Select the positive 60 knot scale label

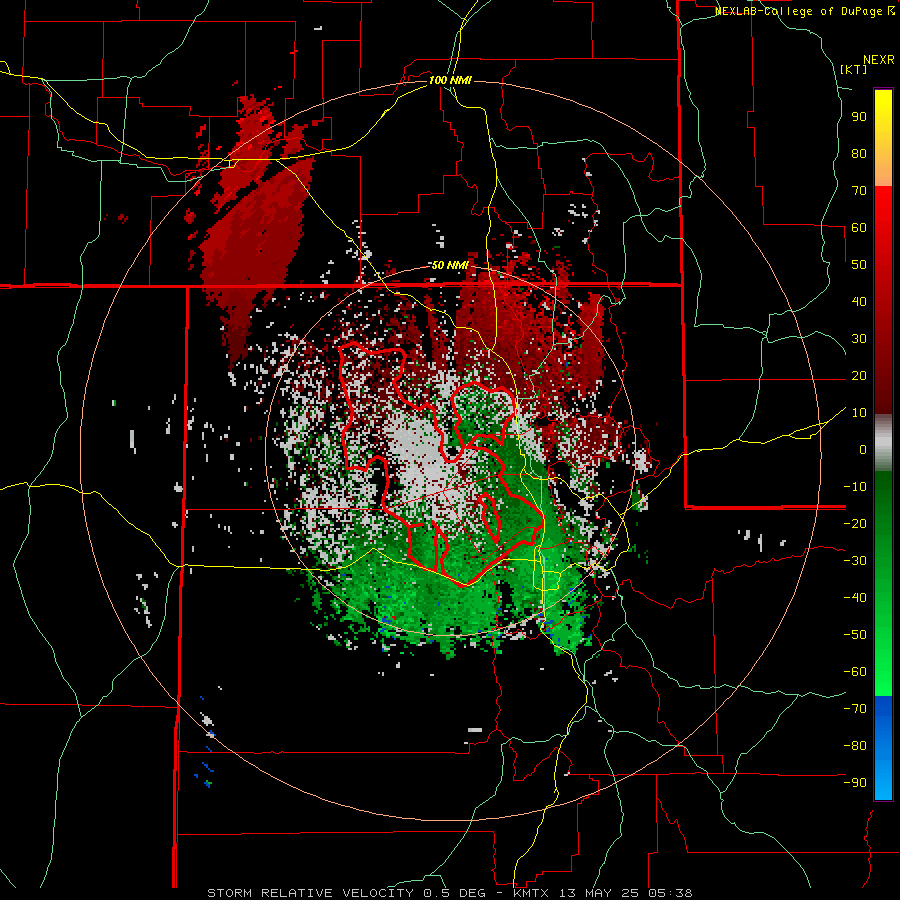859,227
